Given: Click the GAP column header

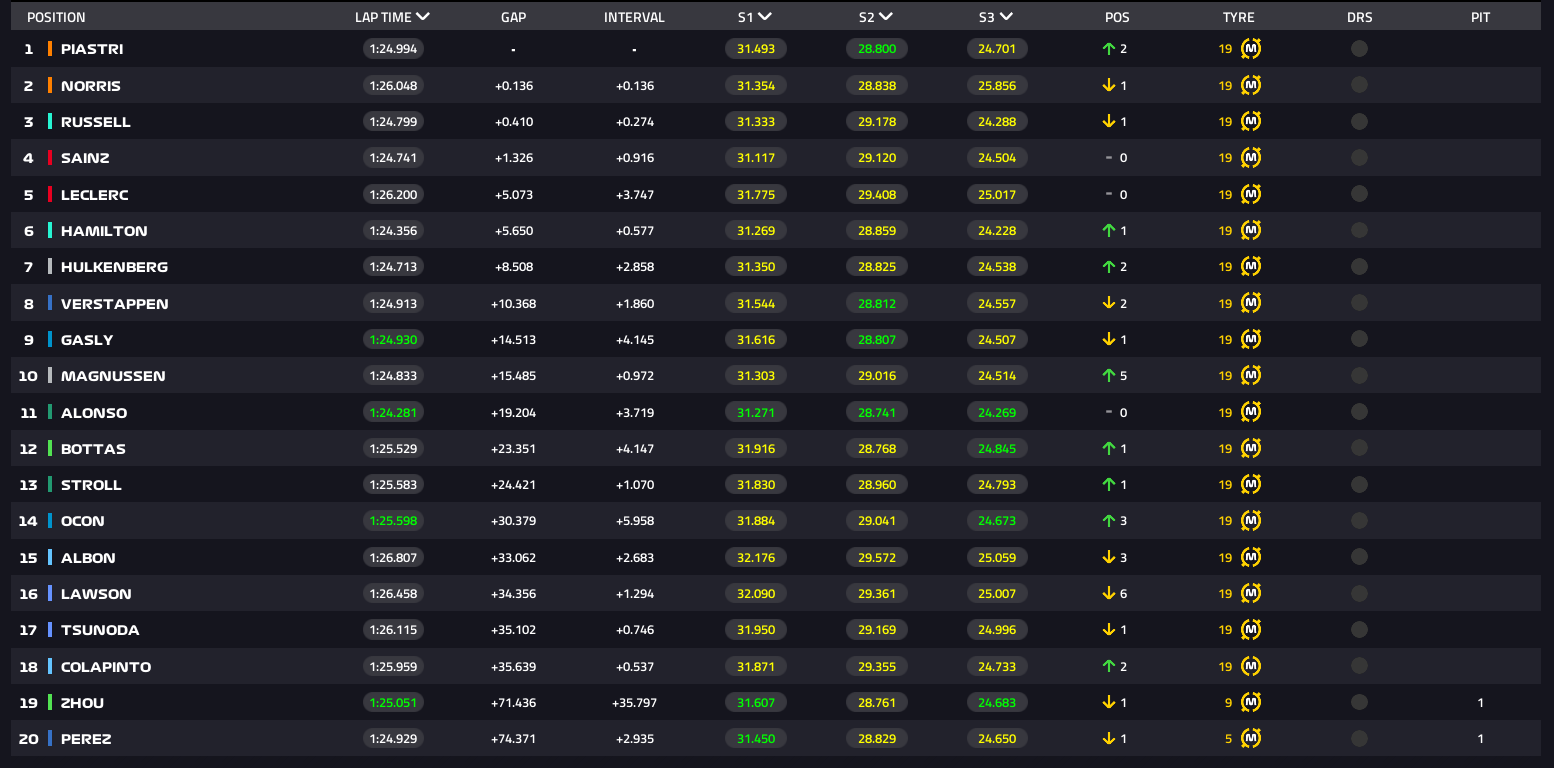Looking at the screenshot, I should (514, 17).
